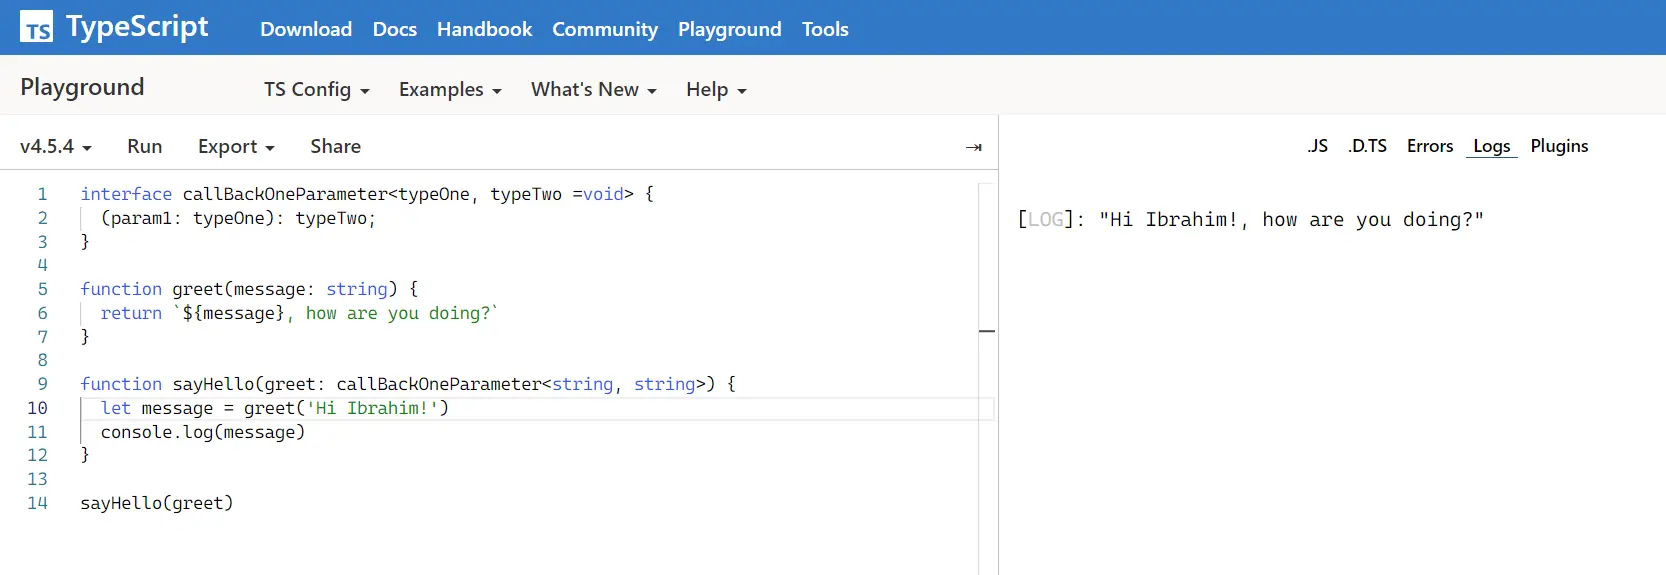1666x575 pixels.
Task: Click the editor minimap scrollbar slider
Action: (987, 330)
